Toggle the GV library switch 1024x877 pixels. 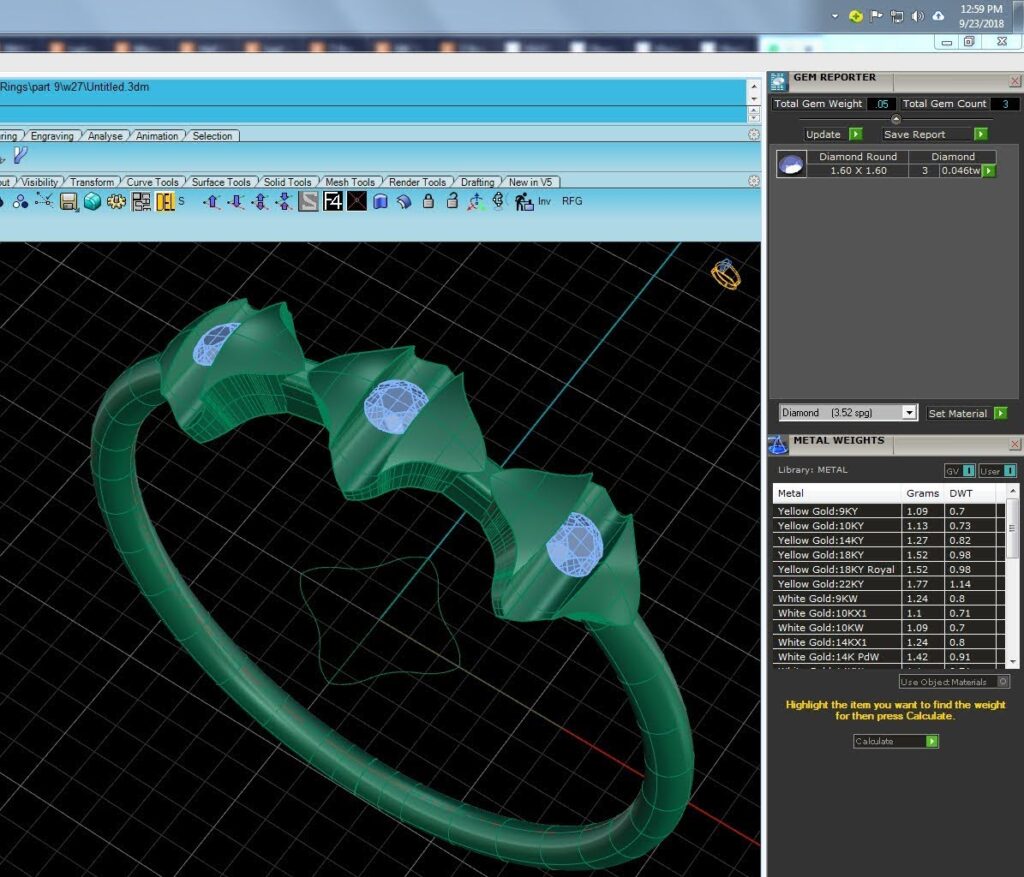[960, 471]
